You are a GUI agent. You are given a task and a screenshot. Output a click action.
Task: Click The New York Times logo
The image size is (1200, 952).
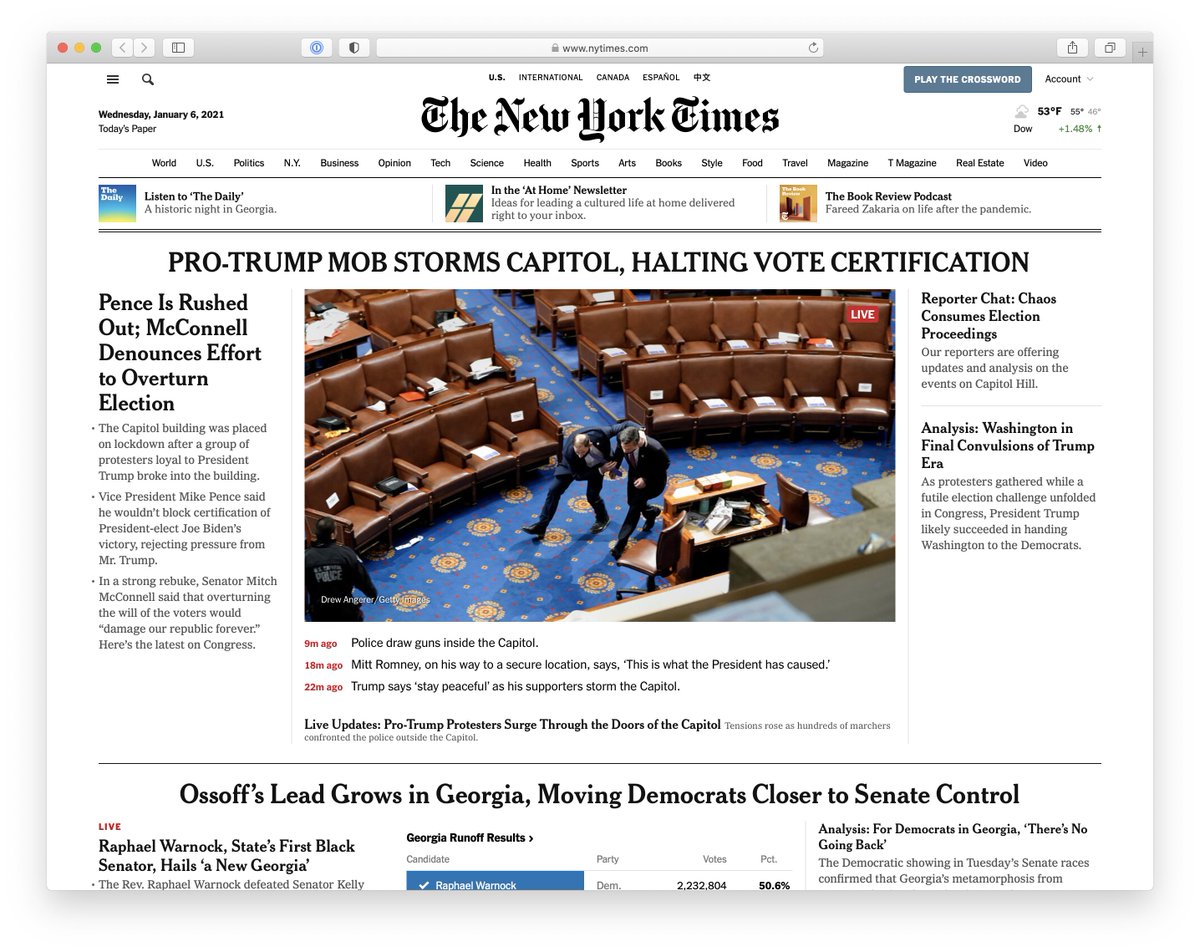pyautogui.click(x=600, y=117)
